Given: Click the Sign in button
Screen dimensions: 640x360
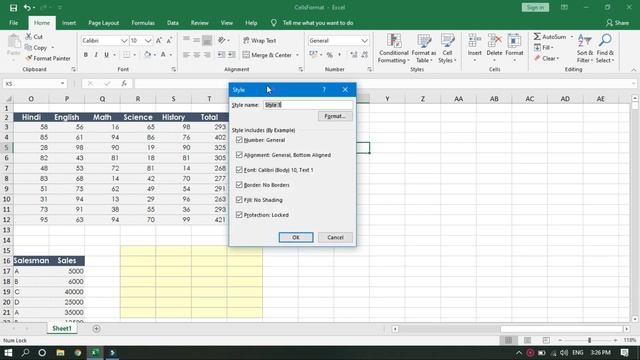Looking at the screenshot, I should tap(535, 7).
